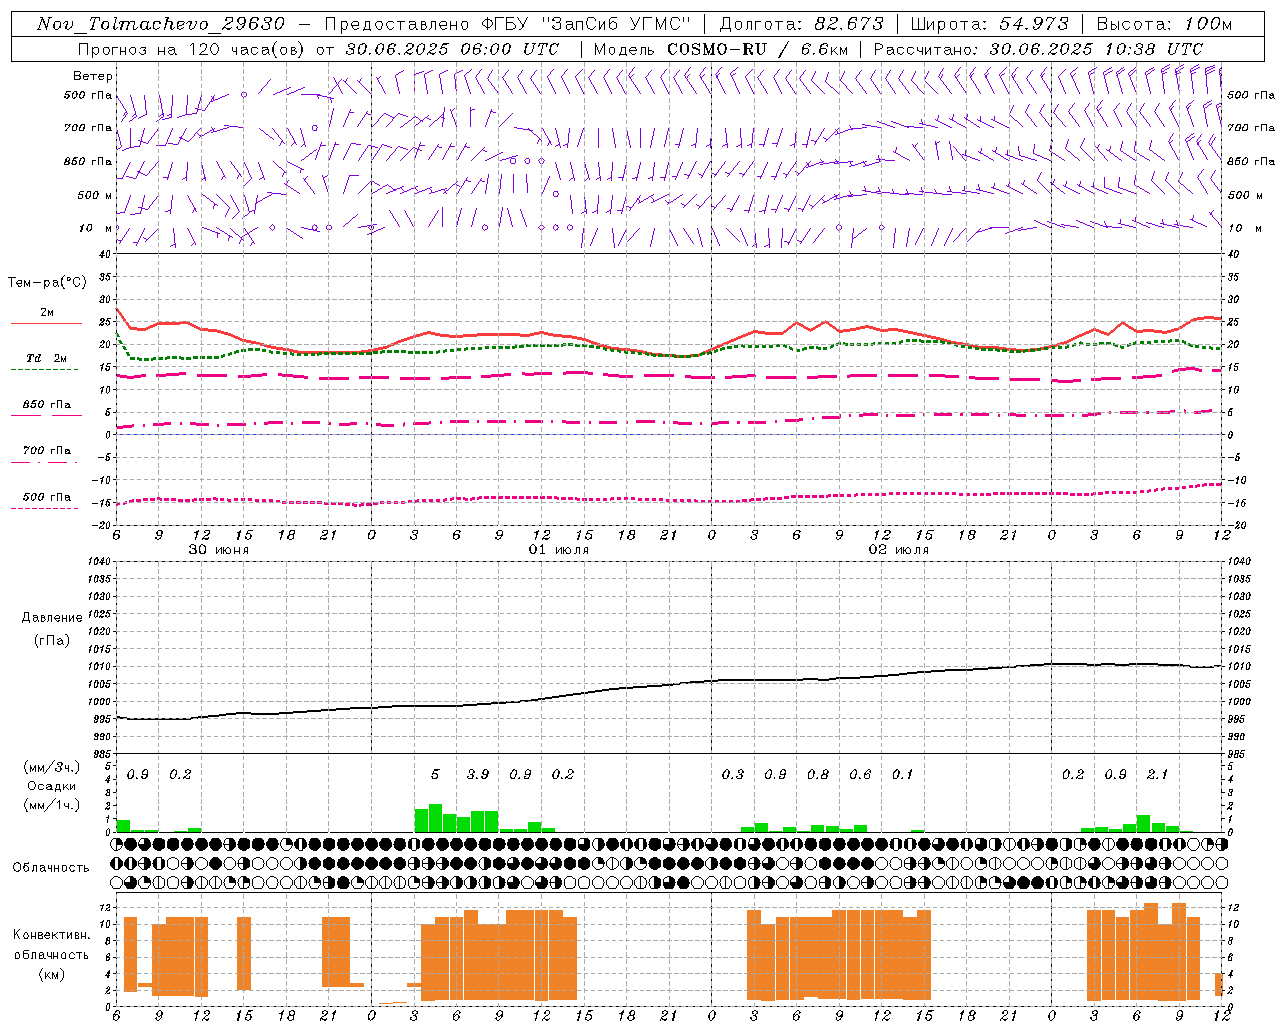
Task: Click the Ветер wind panel label
Action: coord(92,76)
